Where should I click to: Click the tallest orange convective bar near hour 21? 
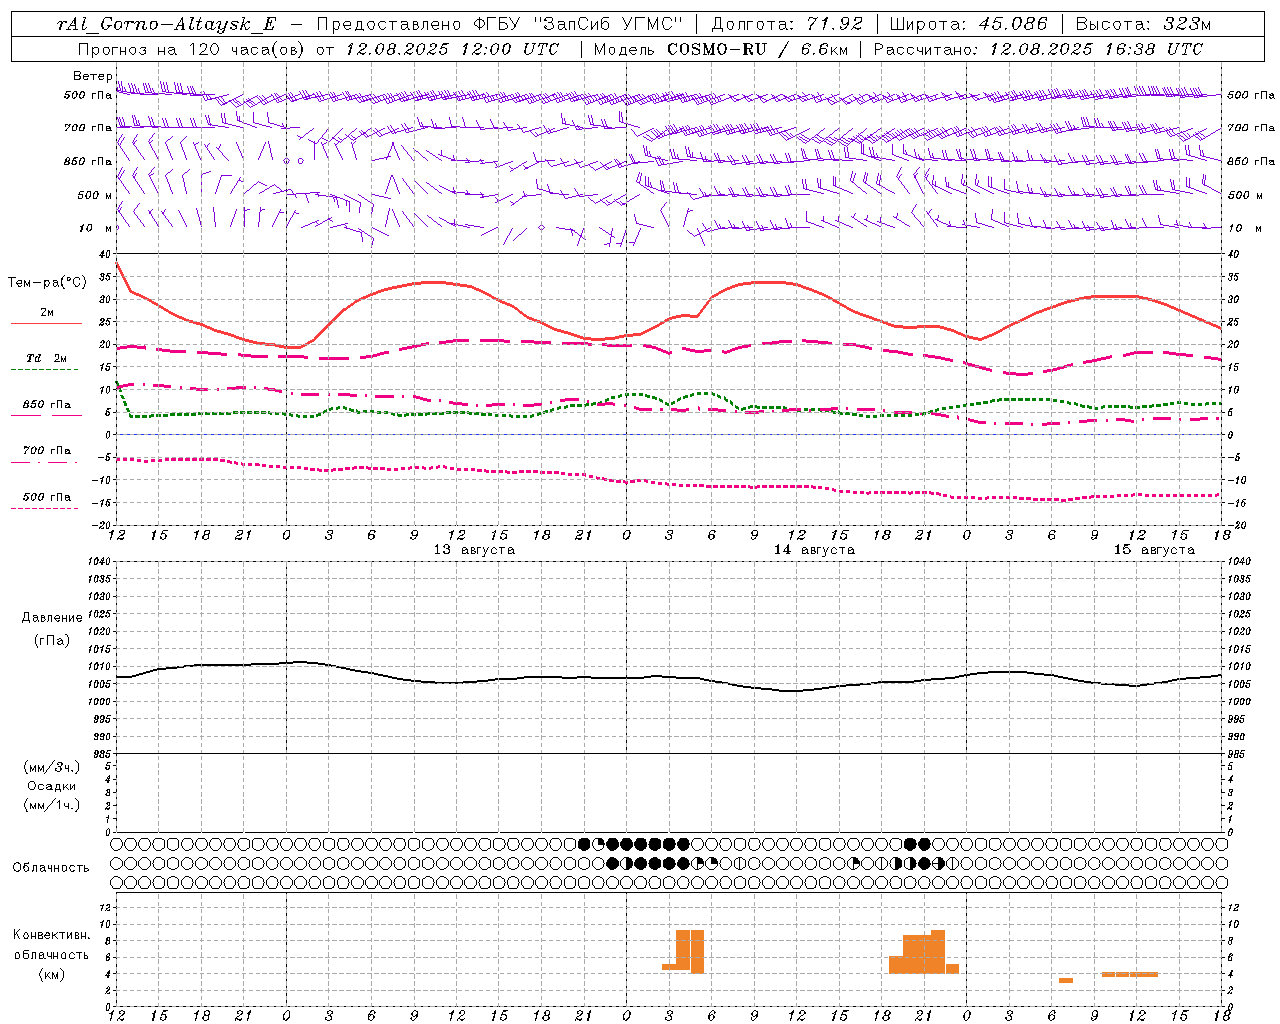click(x=938, y=952)
